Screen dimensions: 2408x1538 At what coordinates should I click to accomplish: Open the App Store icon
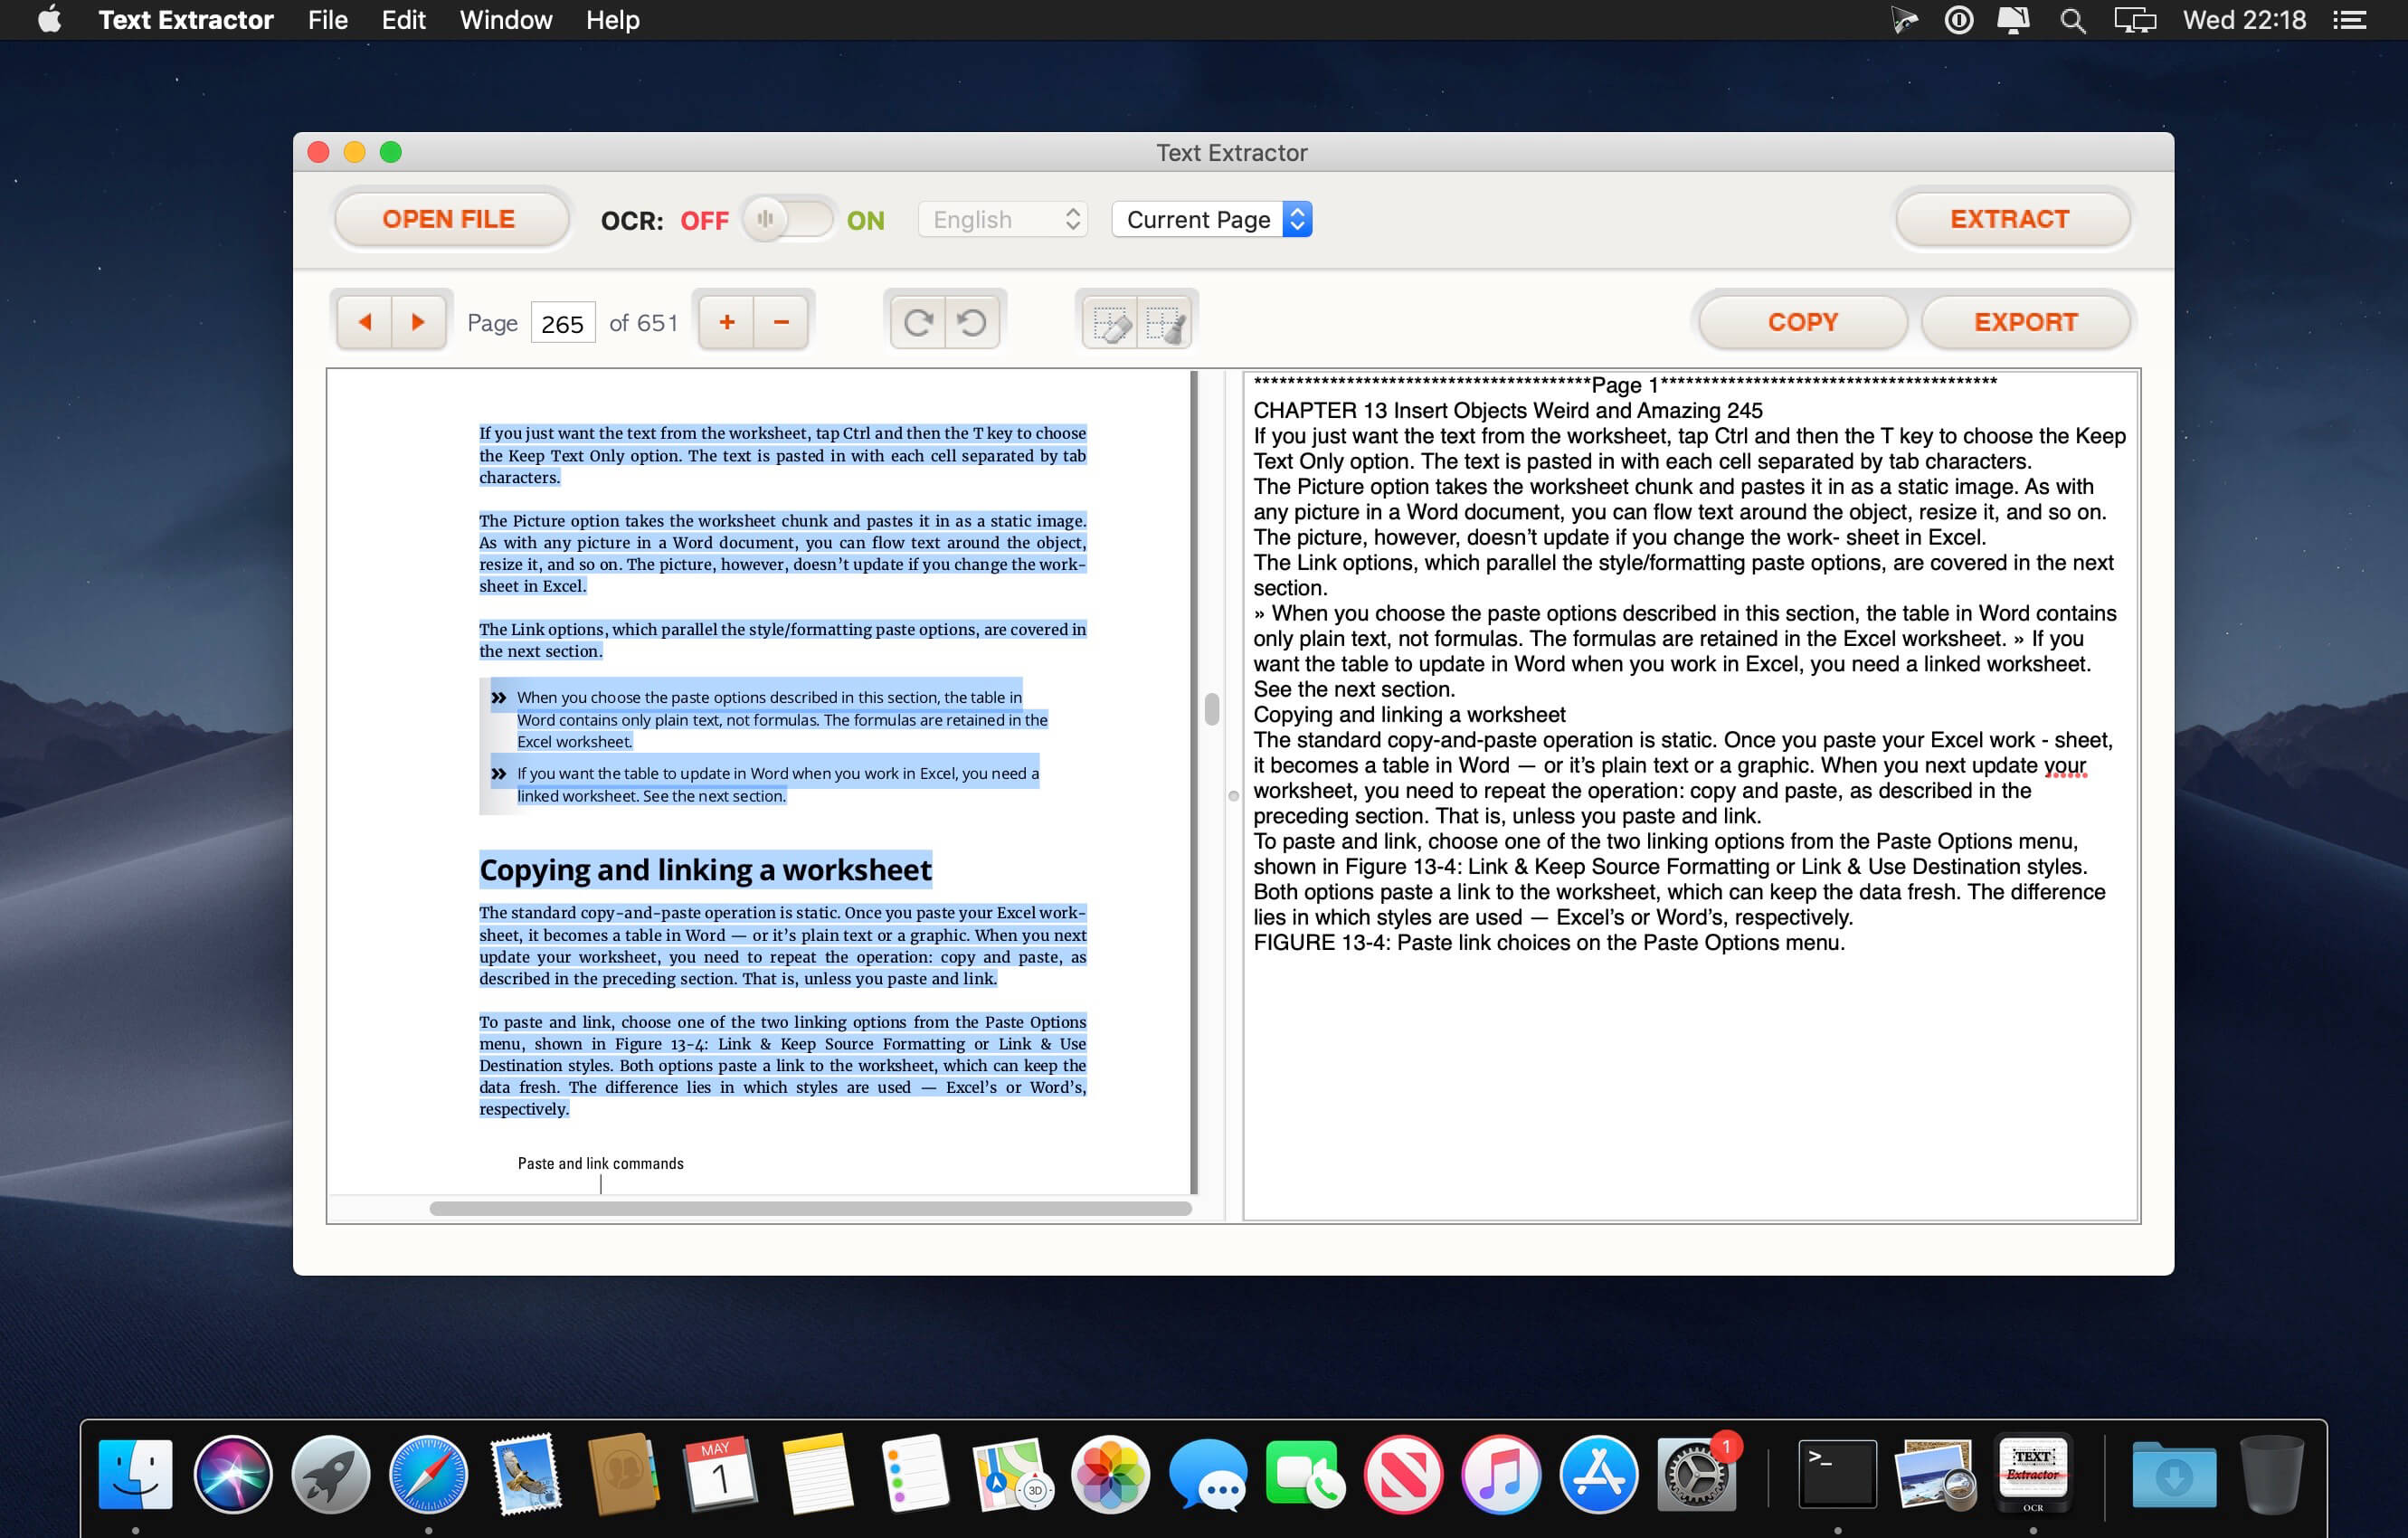point(1598,1473)
